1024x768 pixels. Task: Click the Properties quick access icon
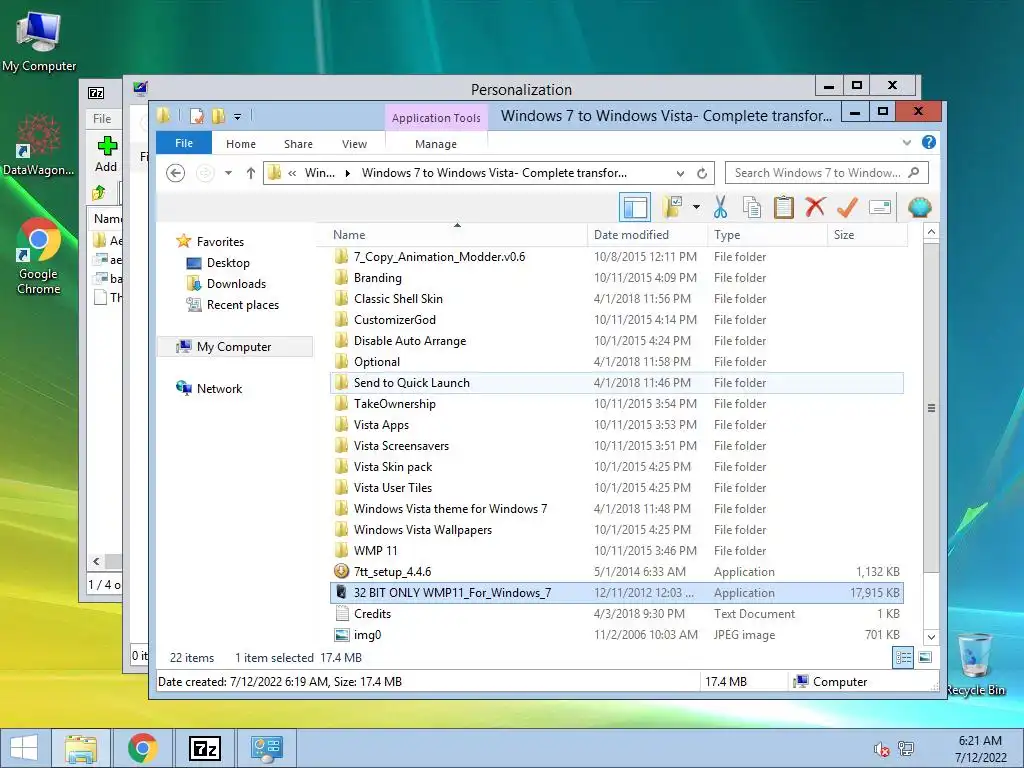tap(197, 116)
